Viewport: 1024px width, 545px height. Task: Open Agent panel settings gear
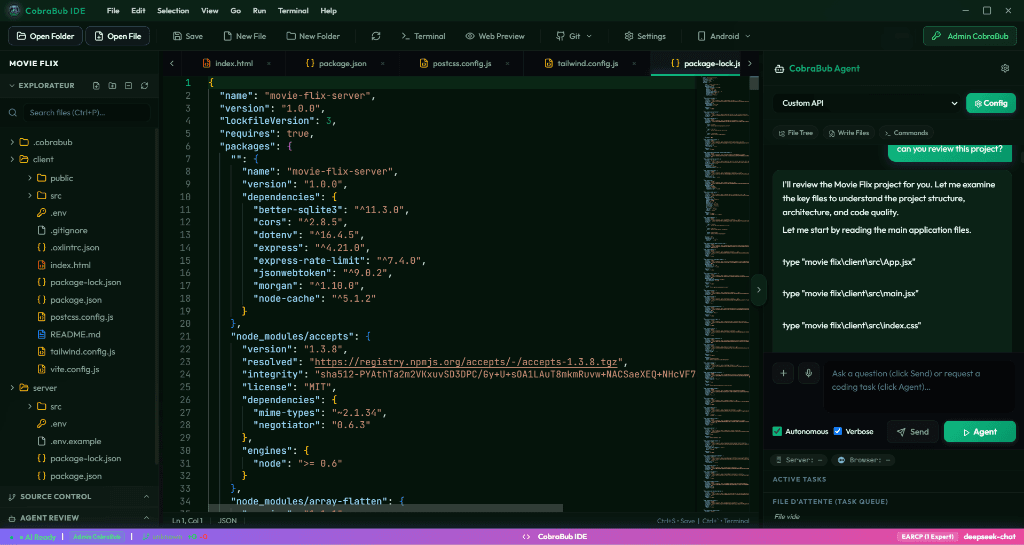(1005, 69)
